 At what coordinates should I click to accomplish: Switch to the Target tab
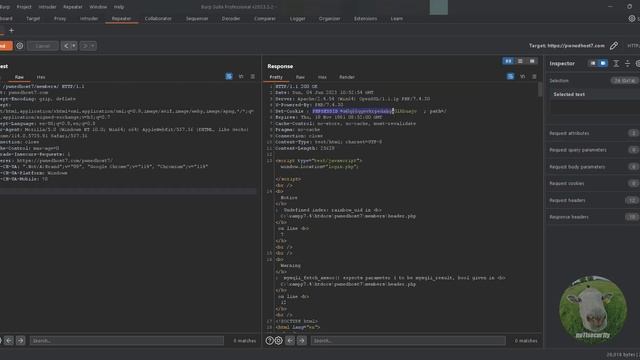coord(33,18)
